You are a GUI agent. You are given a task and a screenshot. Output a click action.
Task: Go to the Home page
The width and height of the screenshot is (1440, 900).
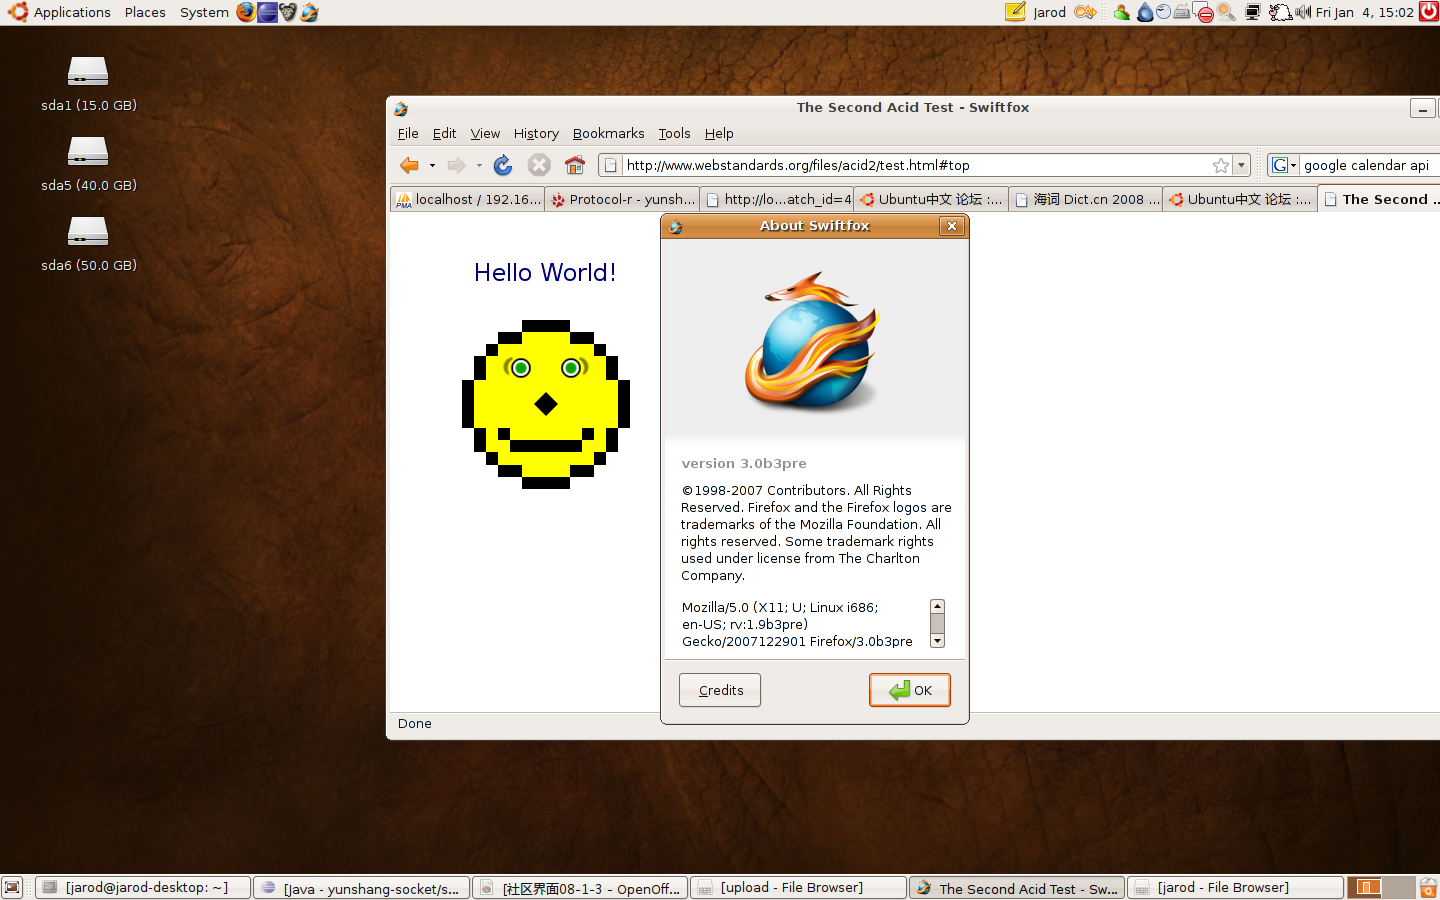(575, 165)
